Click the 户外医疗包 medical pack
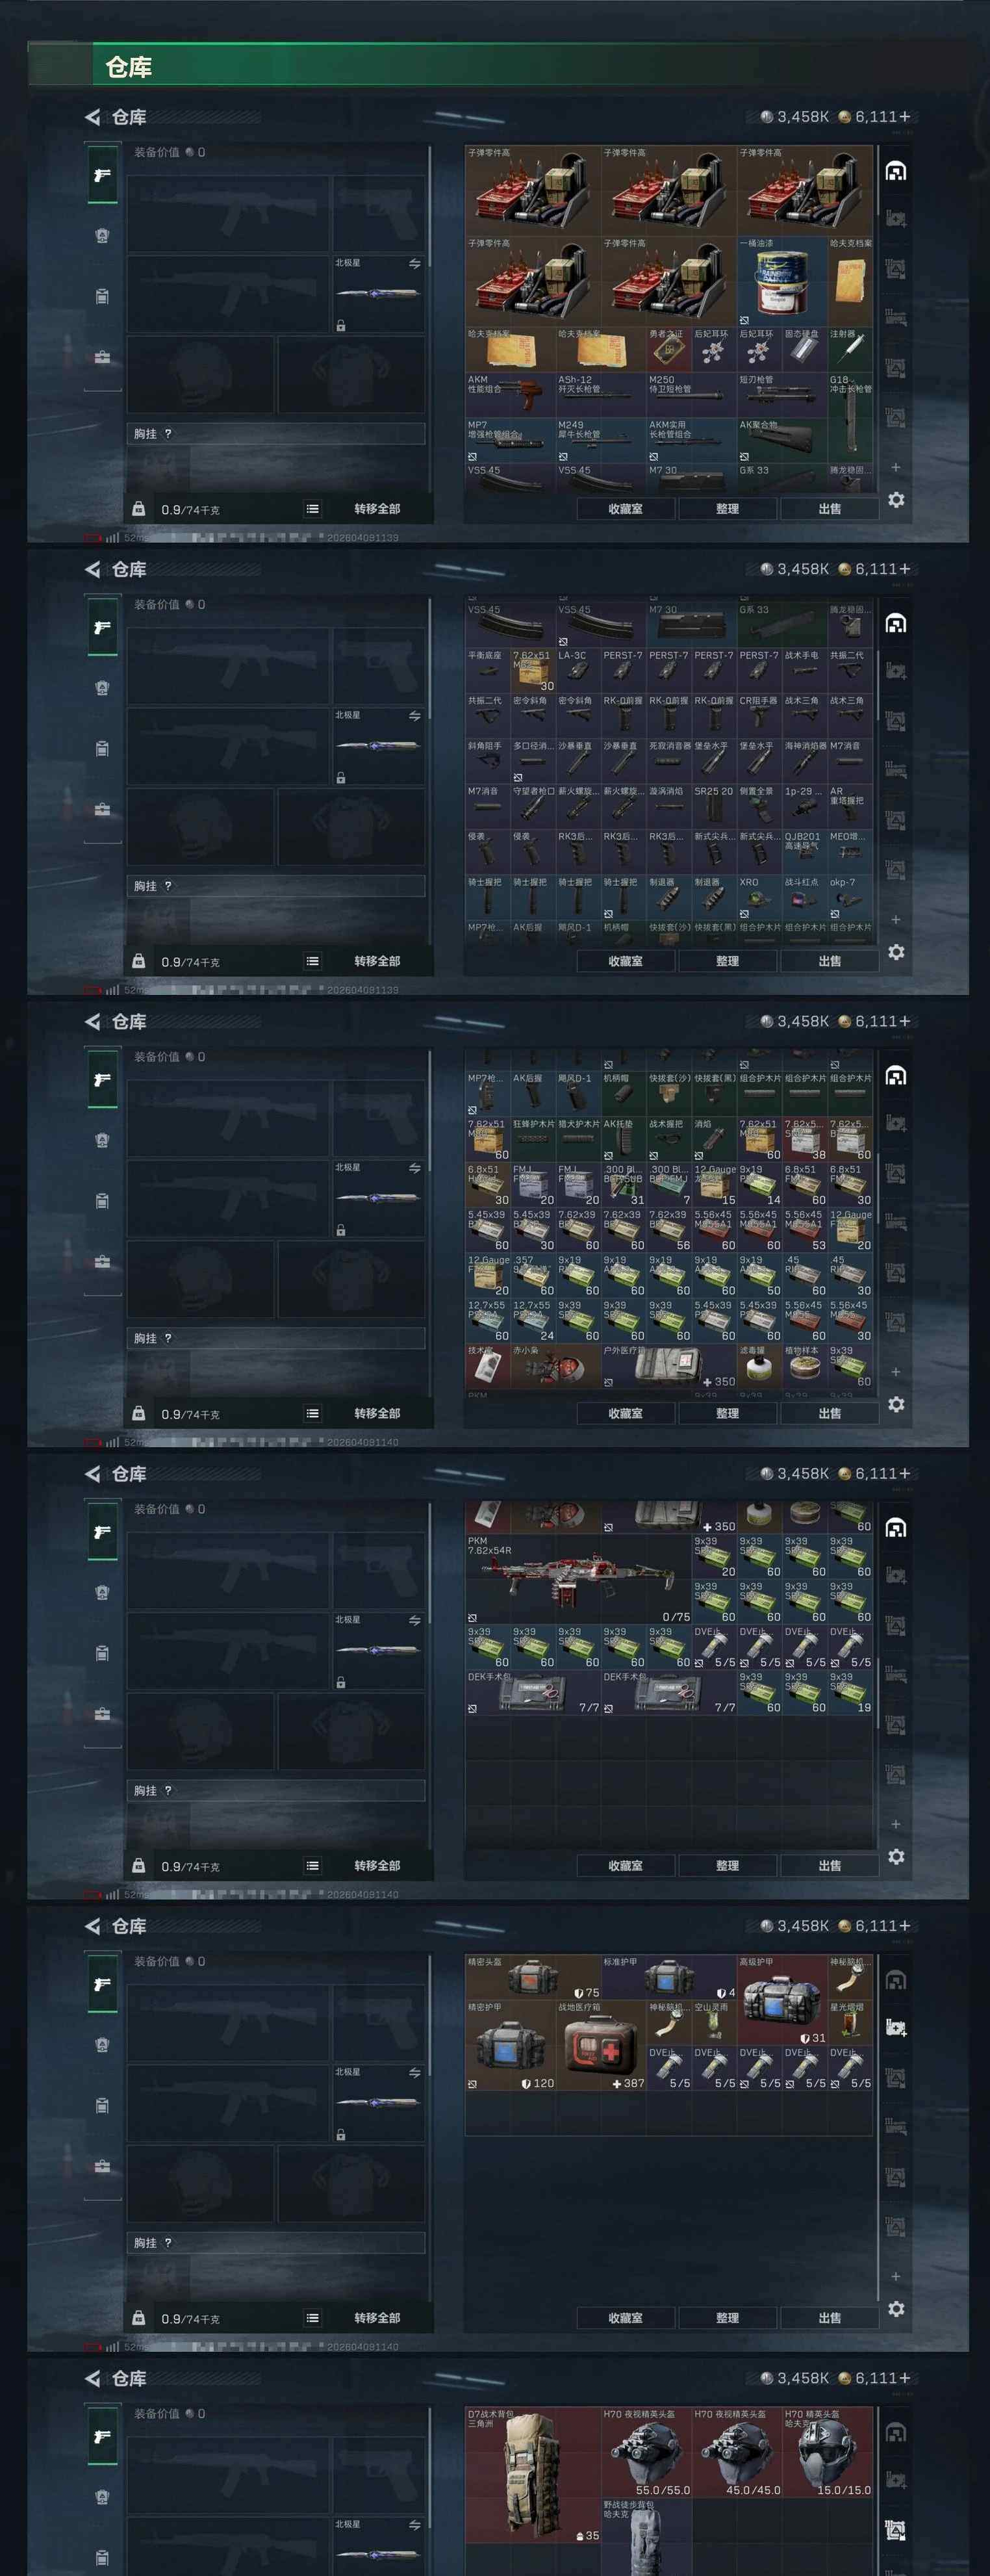Screen dimensions: 990x2576 tap(669, 1365)
